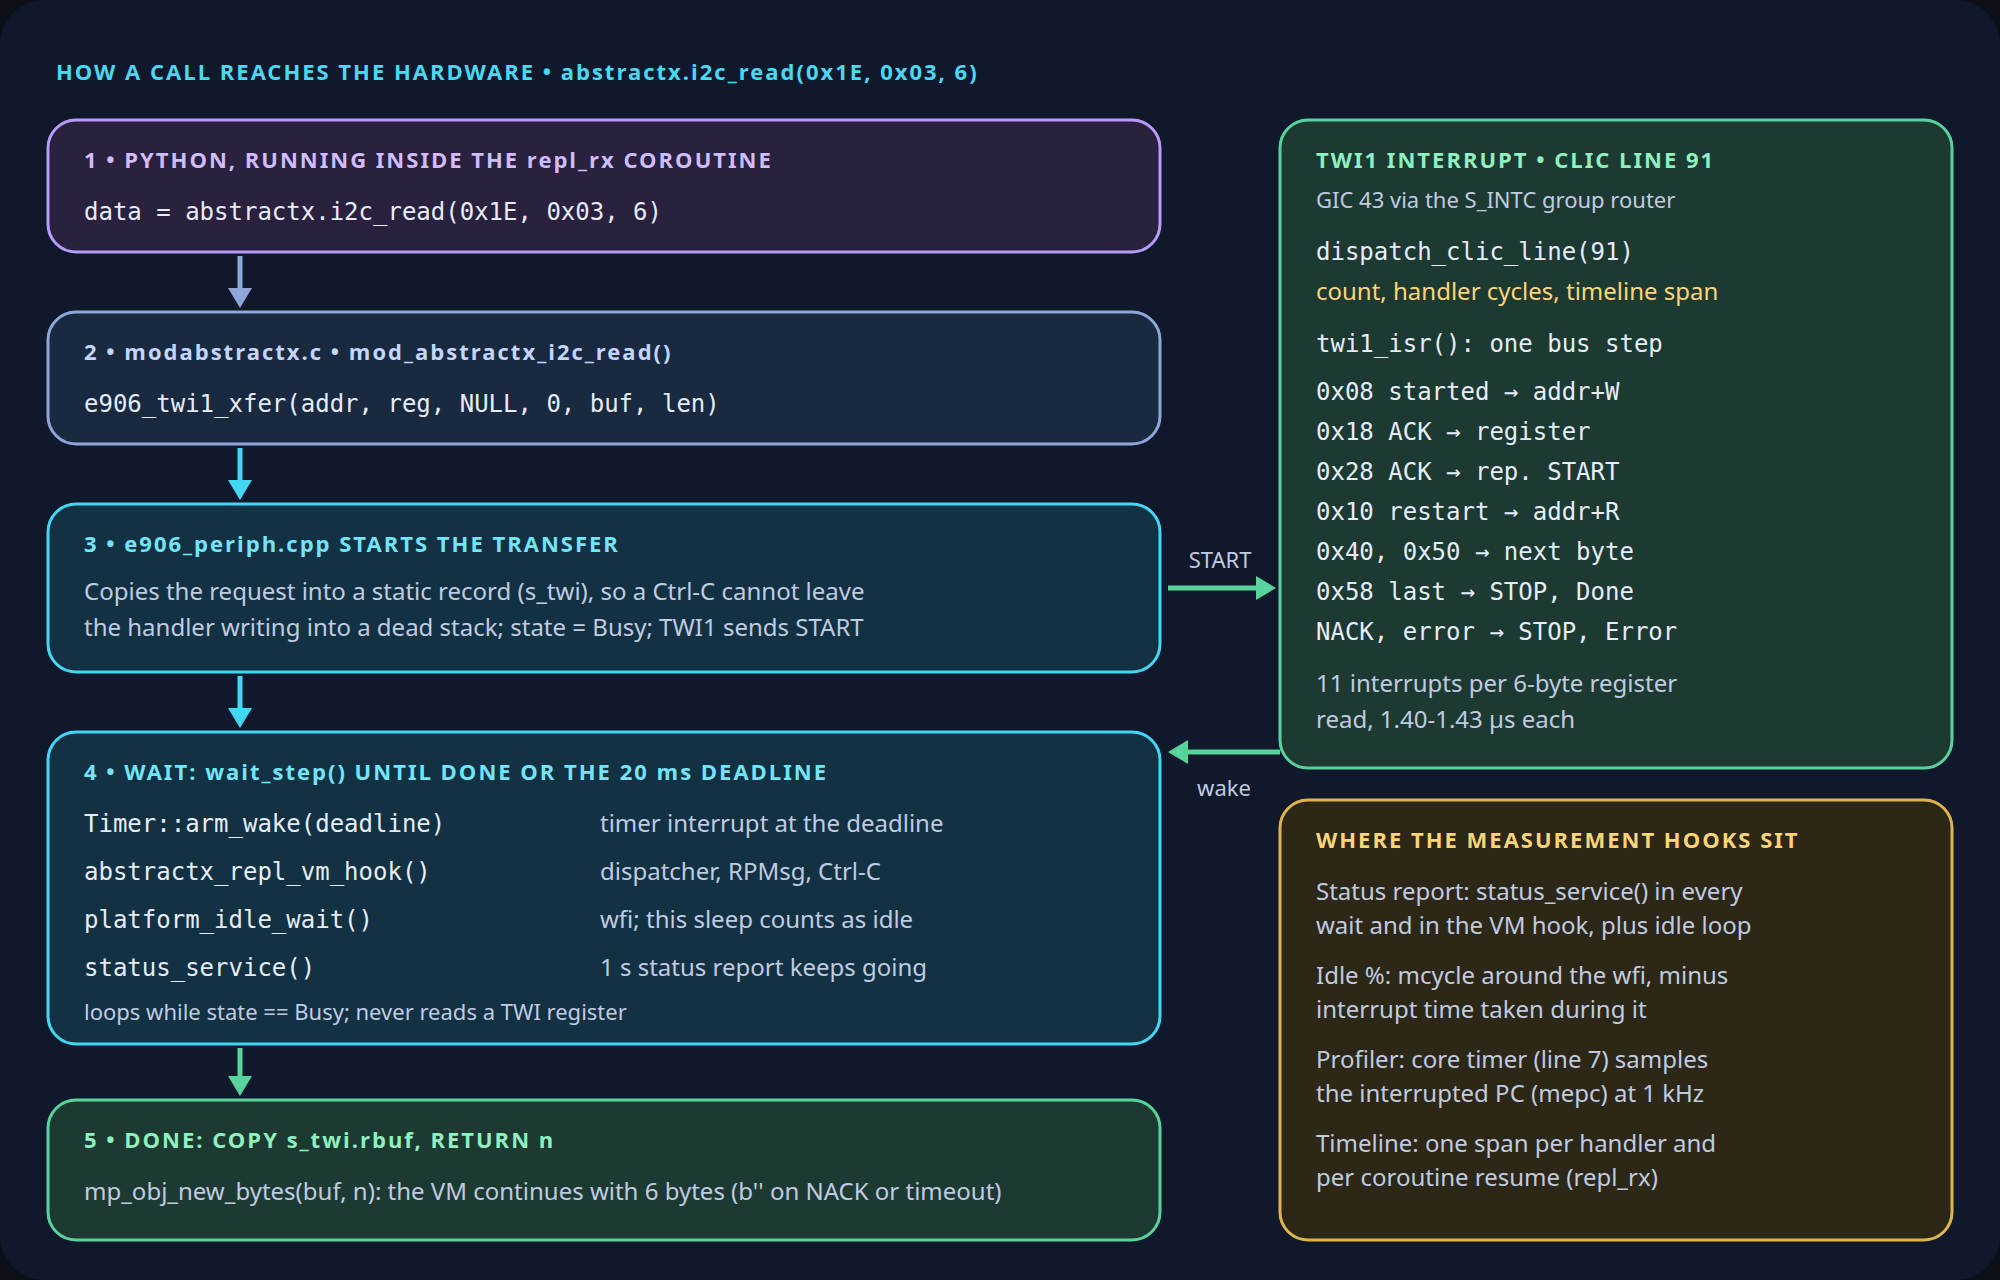Select the '0x18 ACK → register' row

[x=1453, y=432]
